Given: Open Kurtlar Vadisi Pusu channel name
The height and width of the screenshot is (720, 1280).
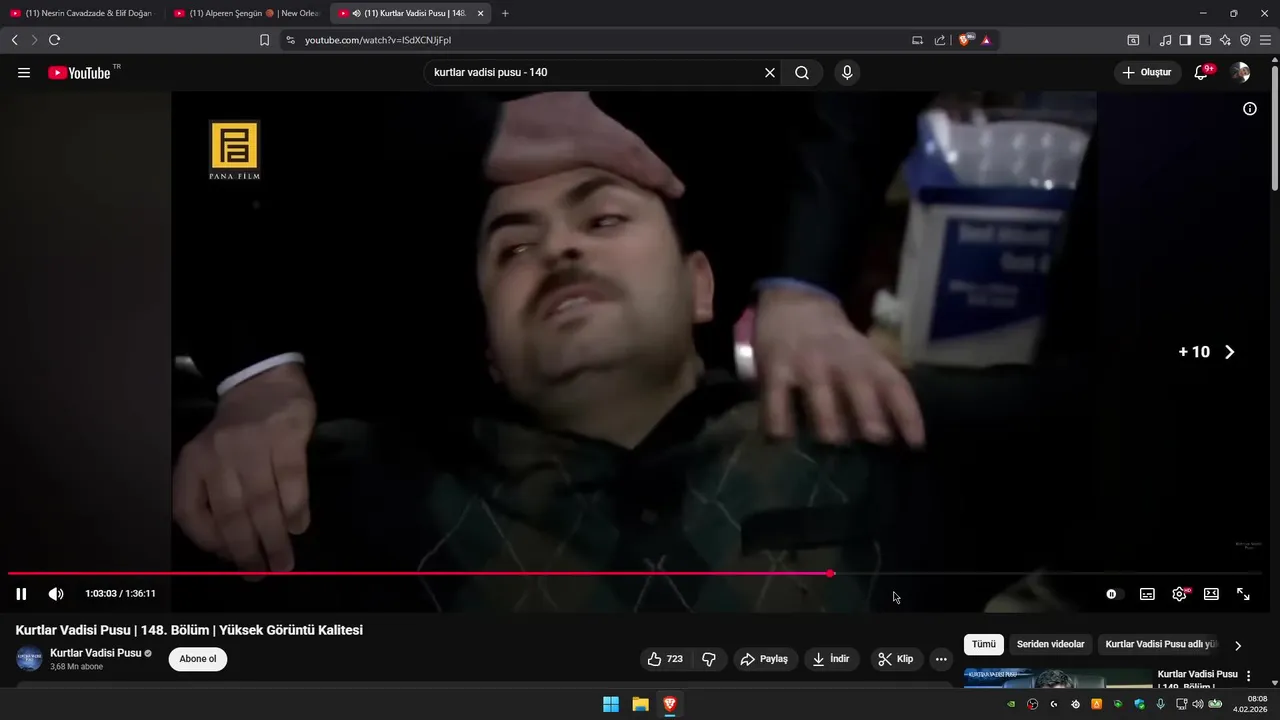Looking at the screenshot, I should [96, 653].
